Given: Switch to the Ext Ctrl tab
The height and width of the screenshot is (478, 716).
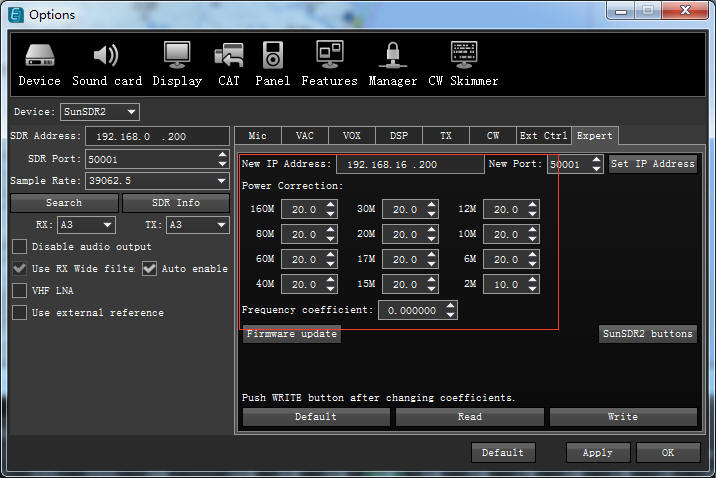Looking at the screenshot, I should click(543, 136).
